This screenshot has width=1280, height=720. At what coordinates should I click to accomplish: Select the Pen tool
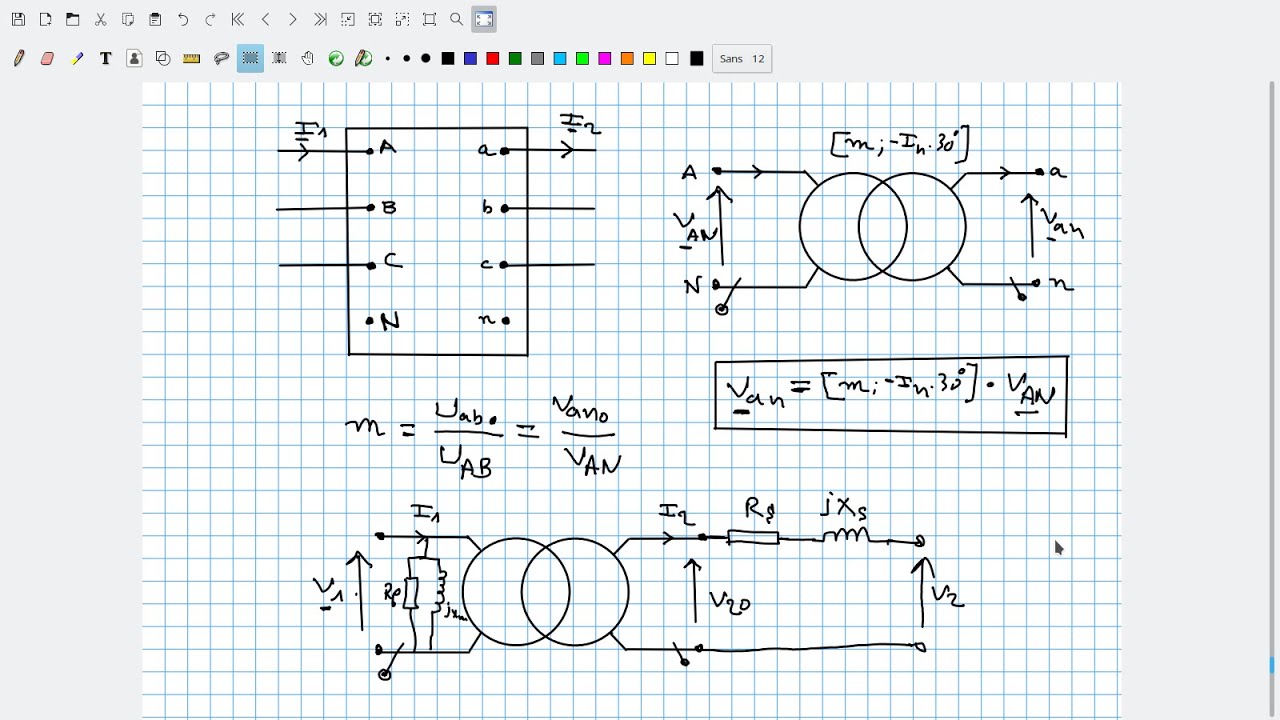19,59
